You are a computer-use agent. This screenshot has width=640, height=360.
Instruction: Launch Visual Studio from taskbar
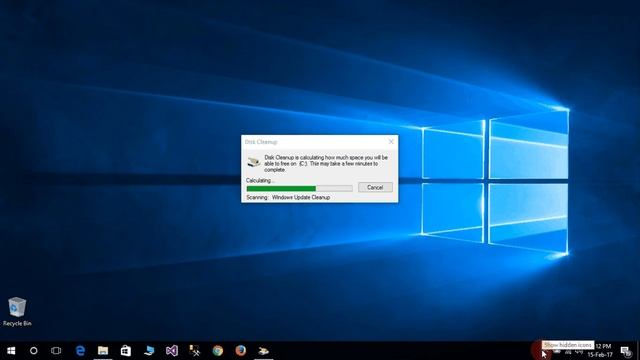[x=172, y=351]
